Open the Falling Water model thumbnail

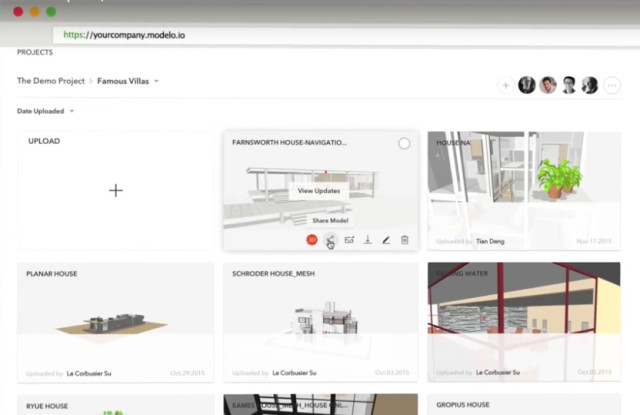click(524, 322)
